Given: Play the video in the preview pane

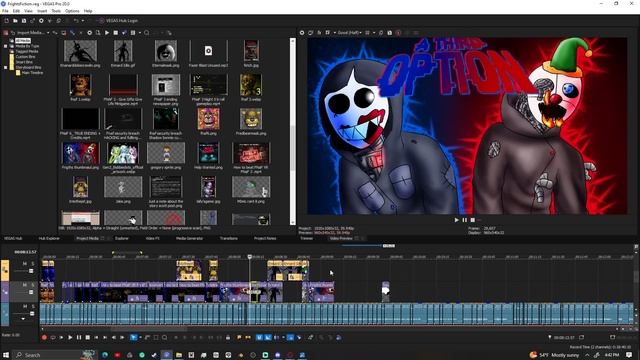Looking at the screenshot, I should 457,220.
